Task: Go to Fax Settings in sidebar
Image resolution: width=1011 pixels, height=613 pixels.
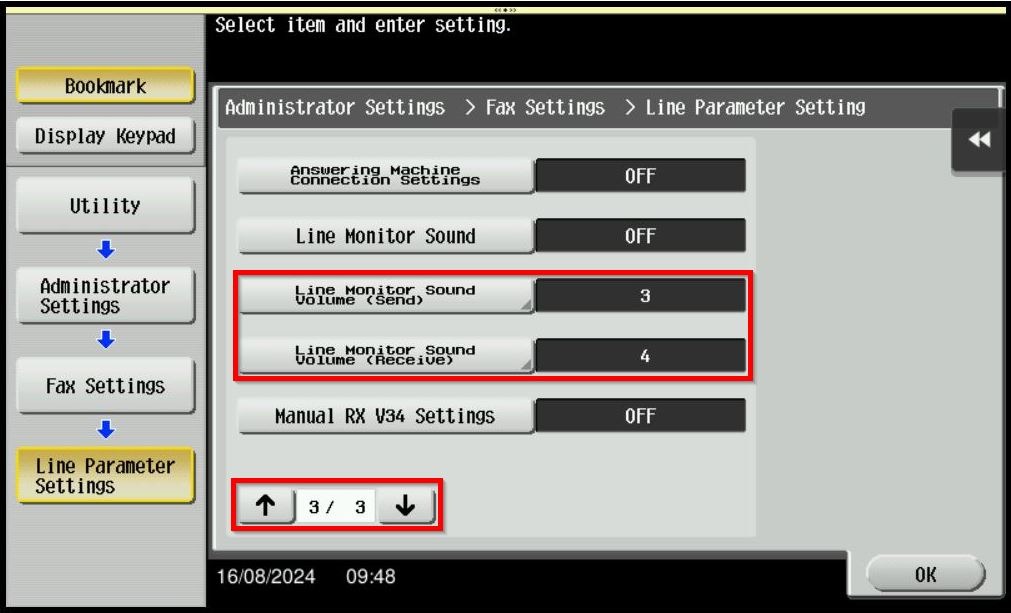Action: [x=105, y=385]
